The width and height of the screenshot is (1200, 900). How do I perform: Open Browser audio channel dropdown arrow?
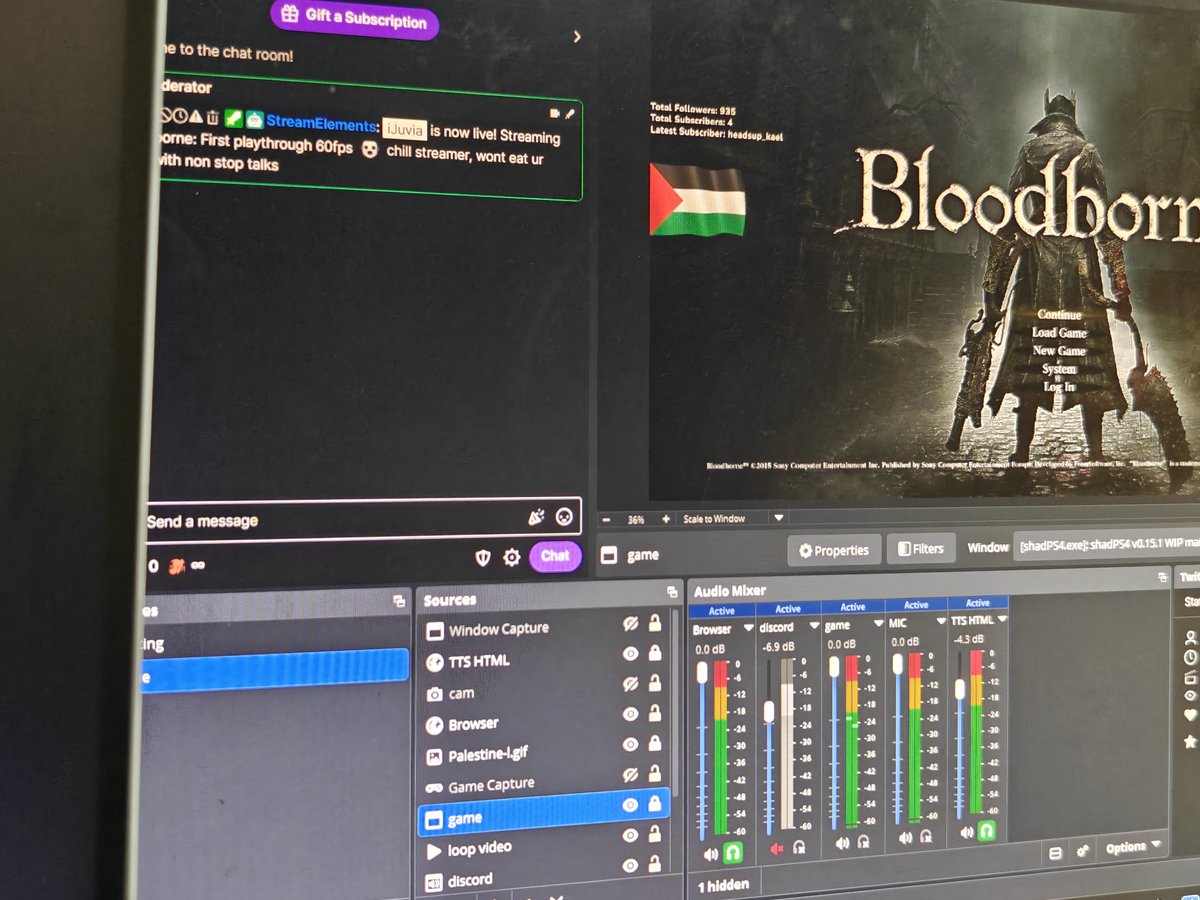coord(748,628)
